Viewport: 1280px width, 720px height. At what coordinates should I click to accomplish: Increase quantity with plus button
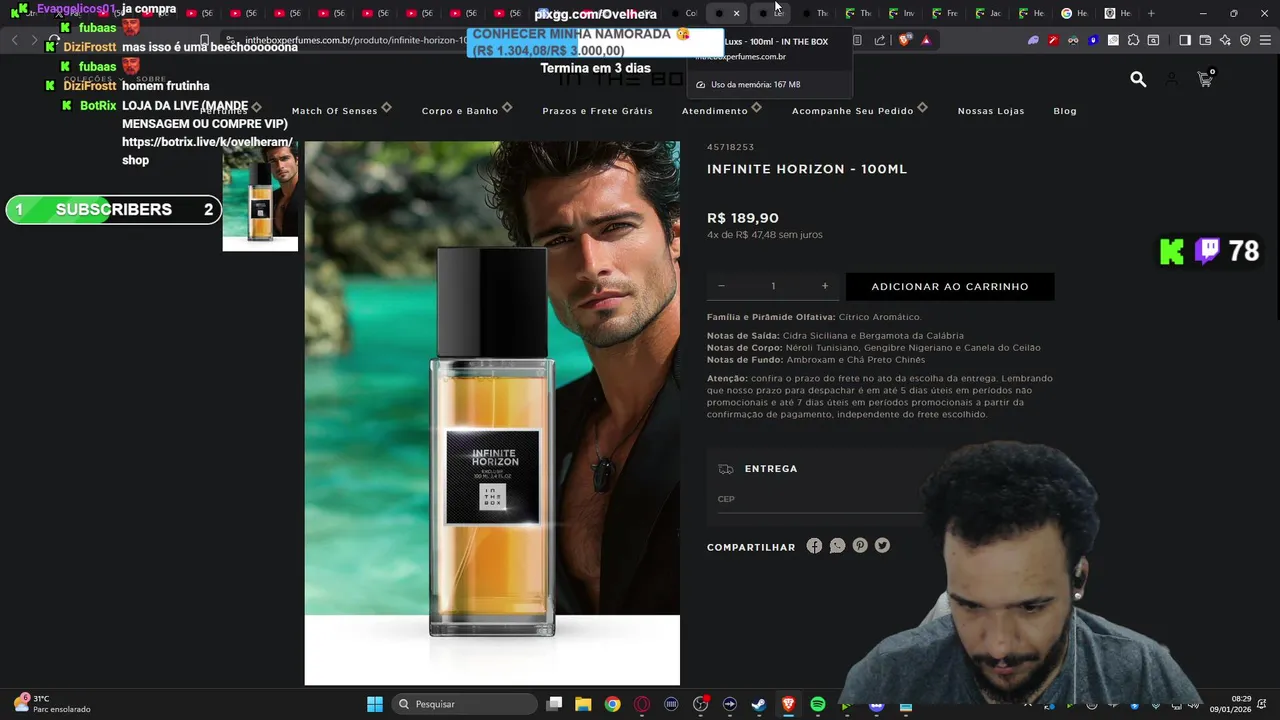[x=825, y=286]
